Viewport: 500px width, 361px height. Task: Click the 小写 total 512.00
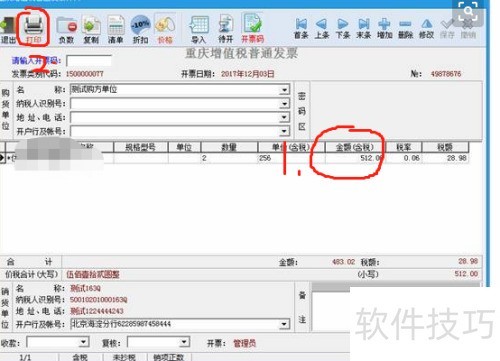466,274
